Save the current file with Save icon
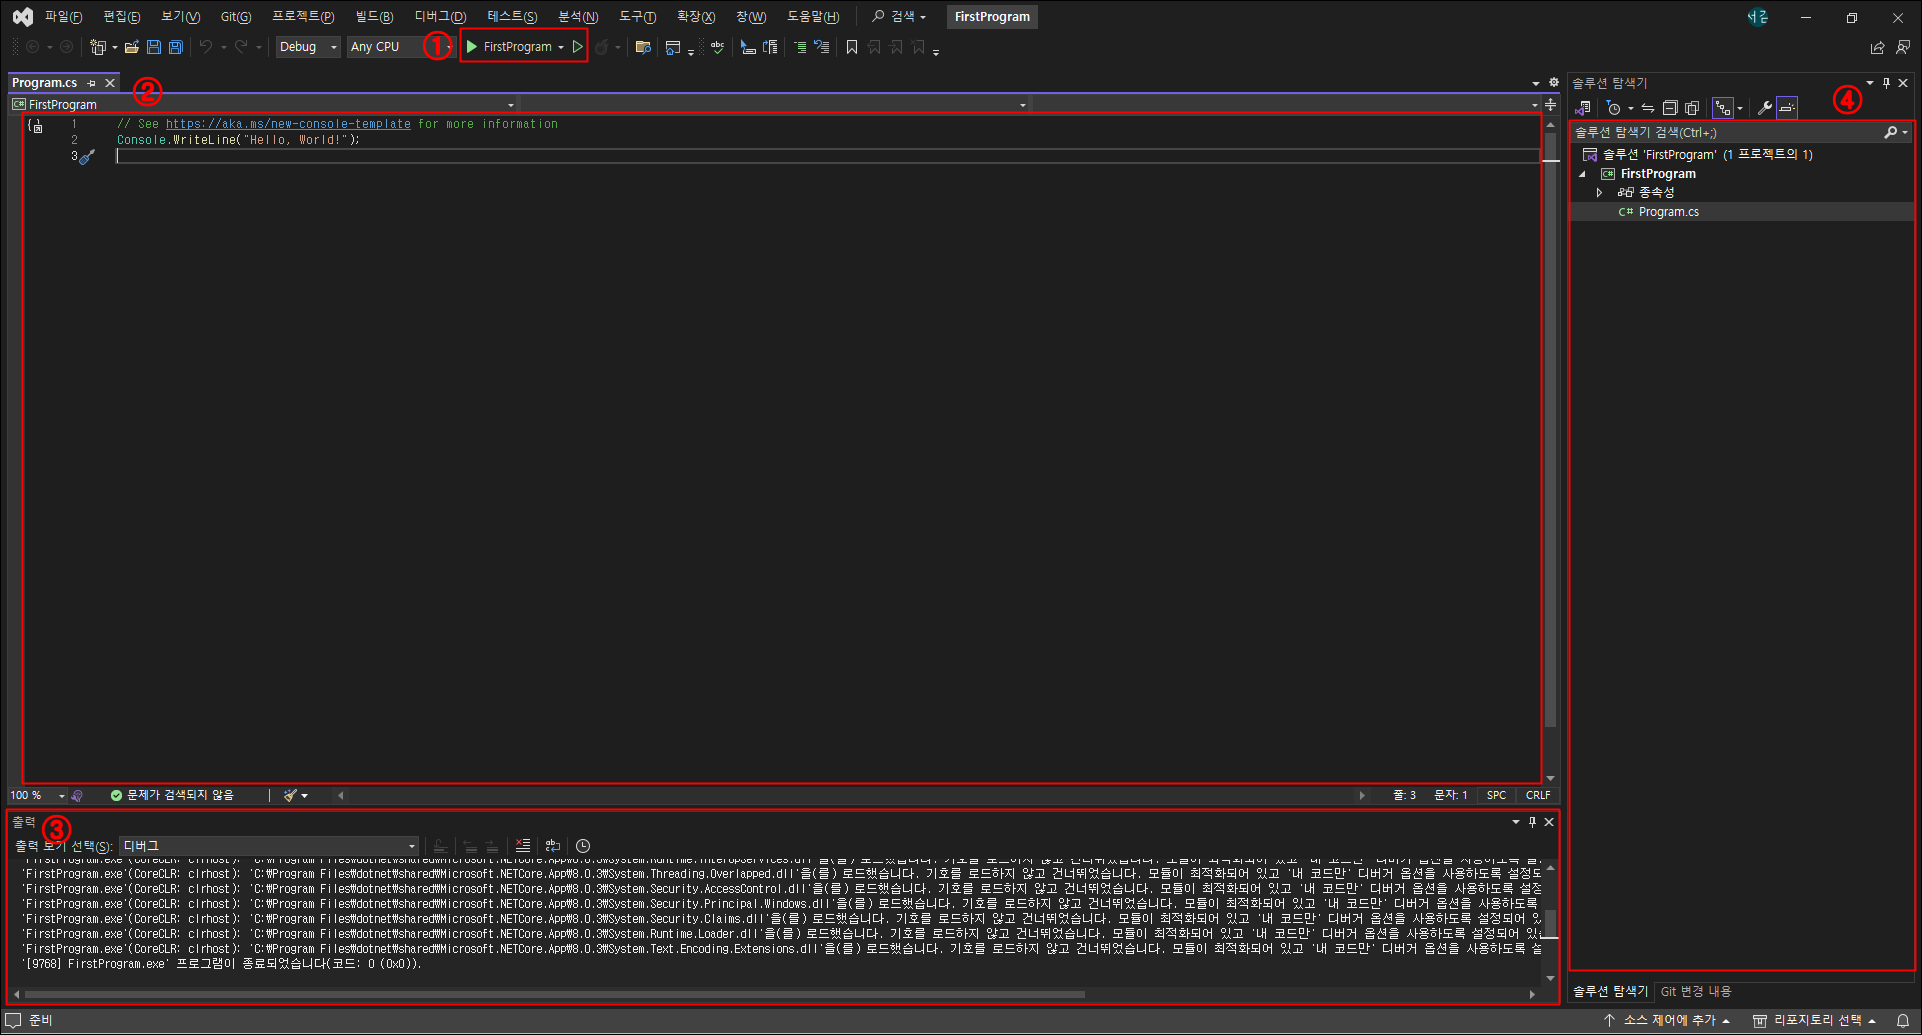1922x1035 pixels. click(154, 47)
